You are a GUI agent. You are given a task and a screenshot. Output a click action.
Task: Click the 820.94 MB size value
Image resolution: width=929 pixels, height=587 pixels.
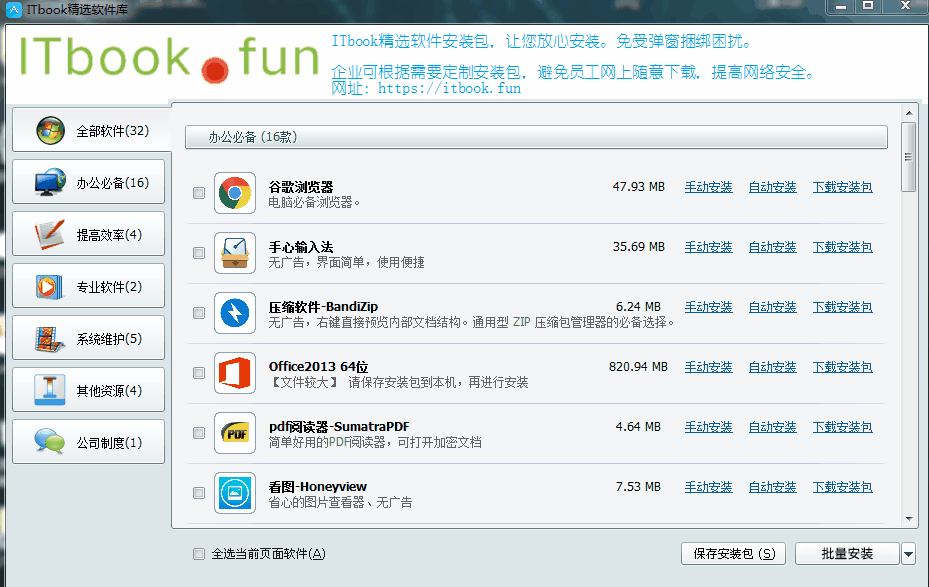(x=638, y=367)
